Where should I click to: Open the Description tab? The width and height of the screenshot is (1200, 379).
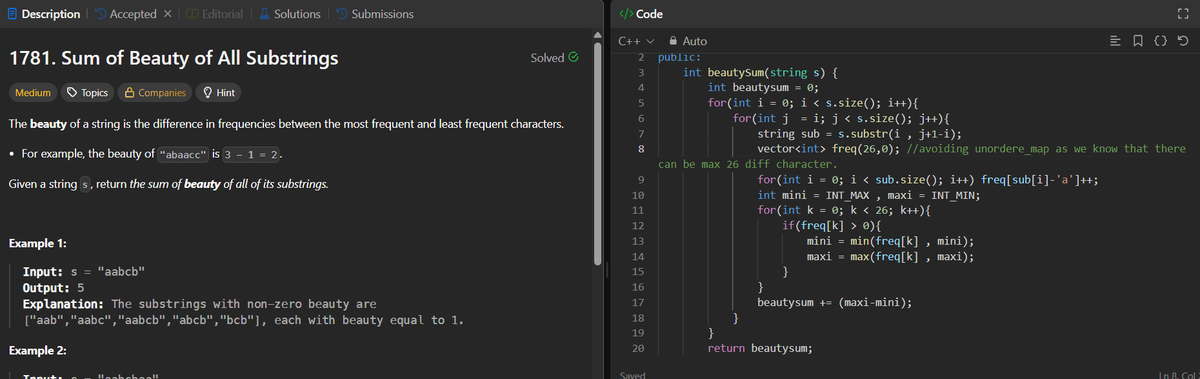[44, 14]
